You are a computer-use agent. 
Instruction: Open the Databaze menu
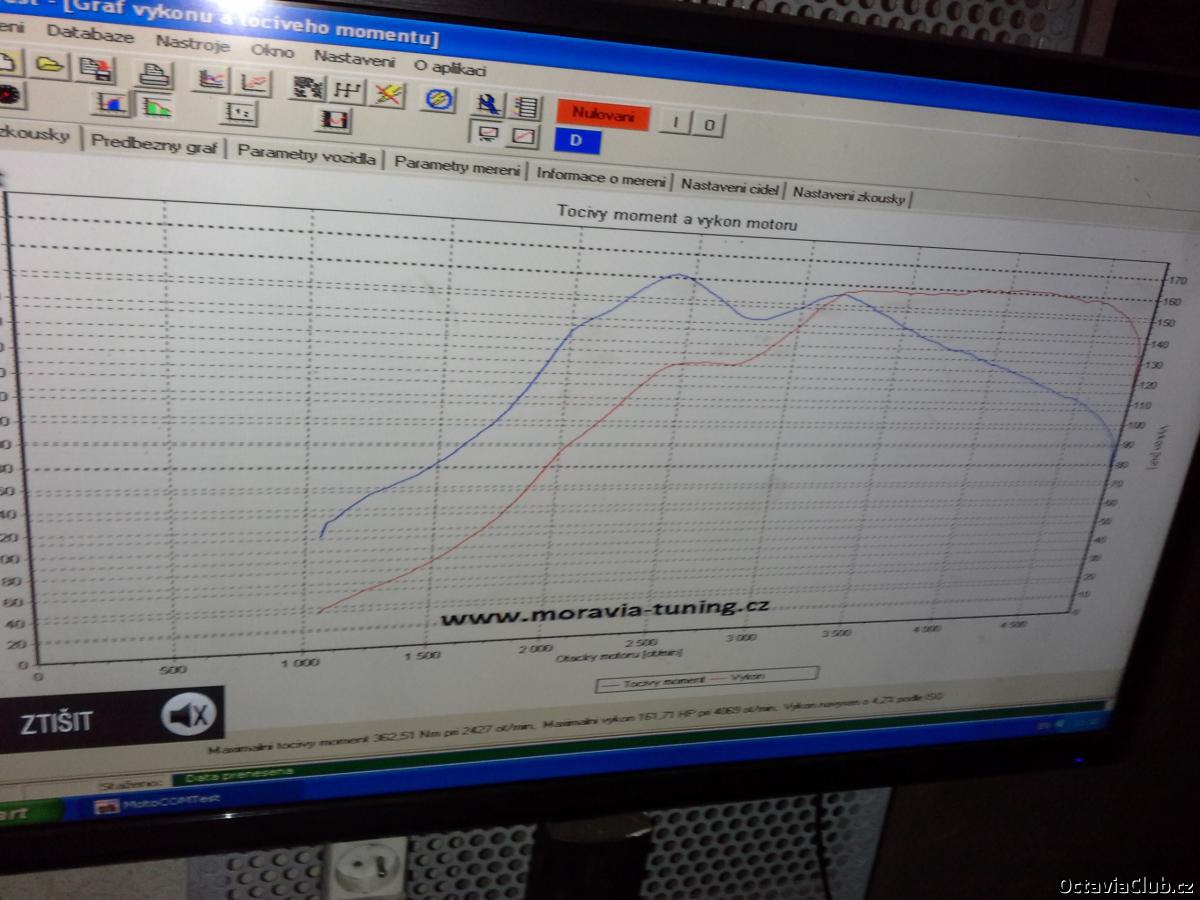pos(90,35)
